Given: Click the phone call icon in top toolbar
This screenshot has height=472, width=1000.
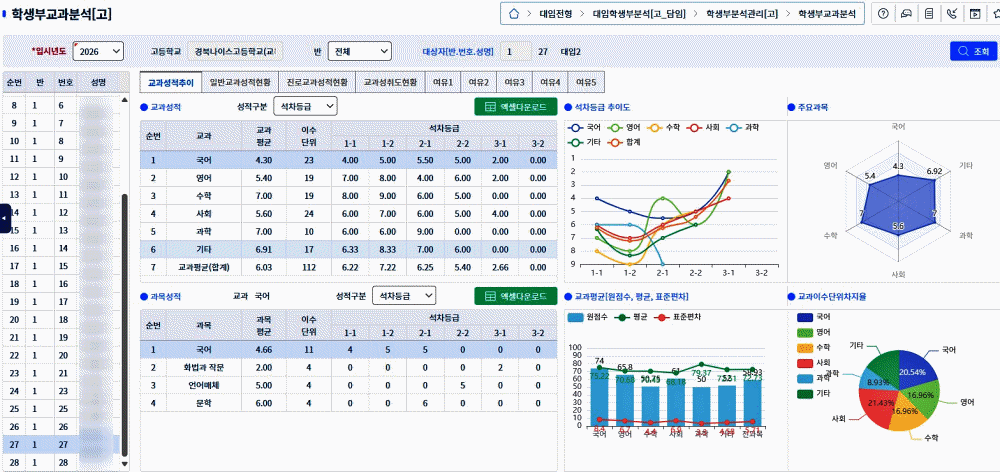Looking at the screenshot, I should (x=952, y=14).
